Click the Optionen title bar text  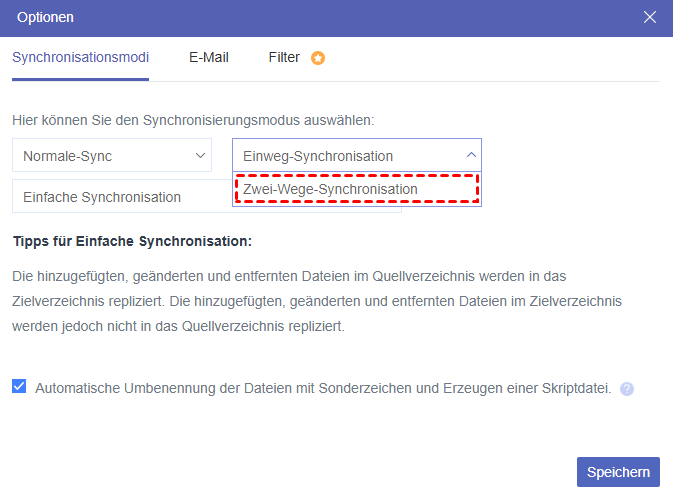tap(45, 17)
